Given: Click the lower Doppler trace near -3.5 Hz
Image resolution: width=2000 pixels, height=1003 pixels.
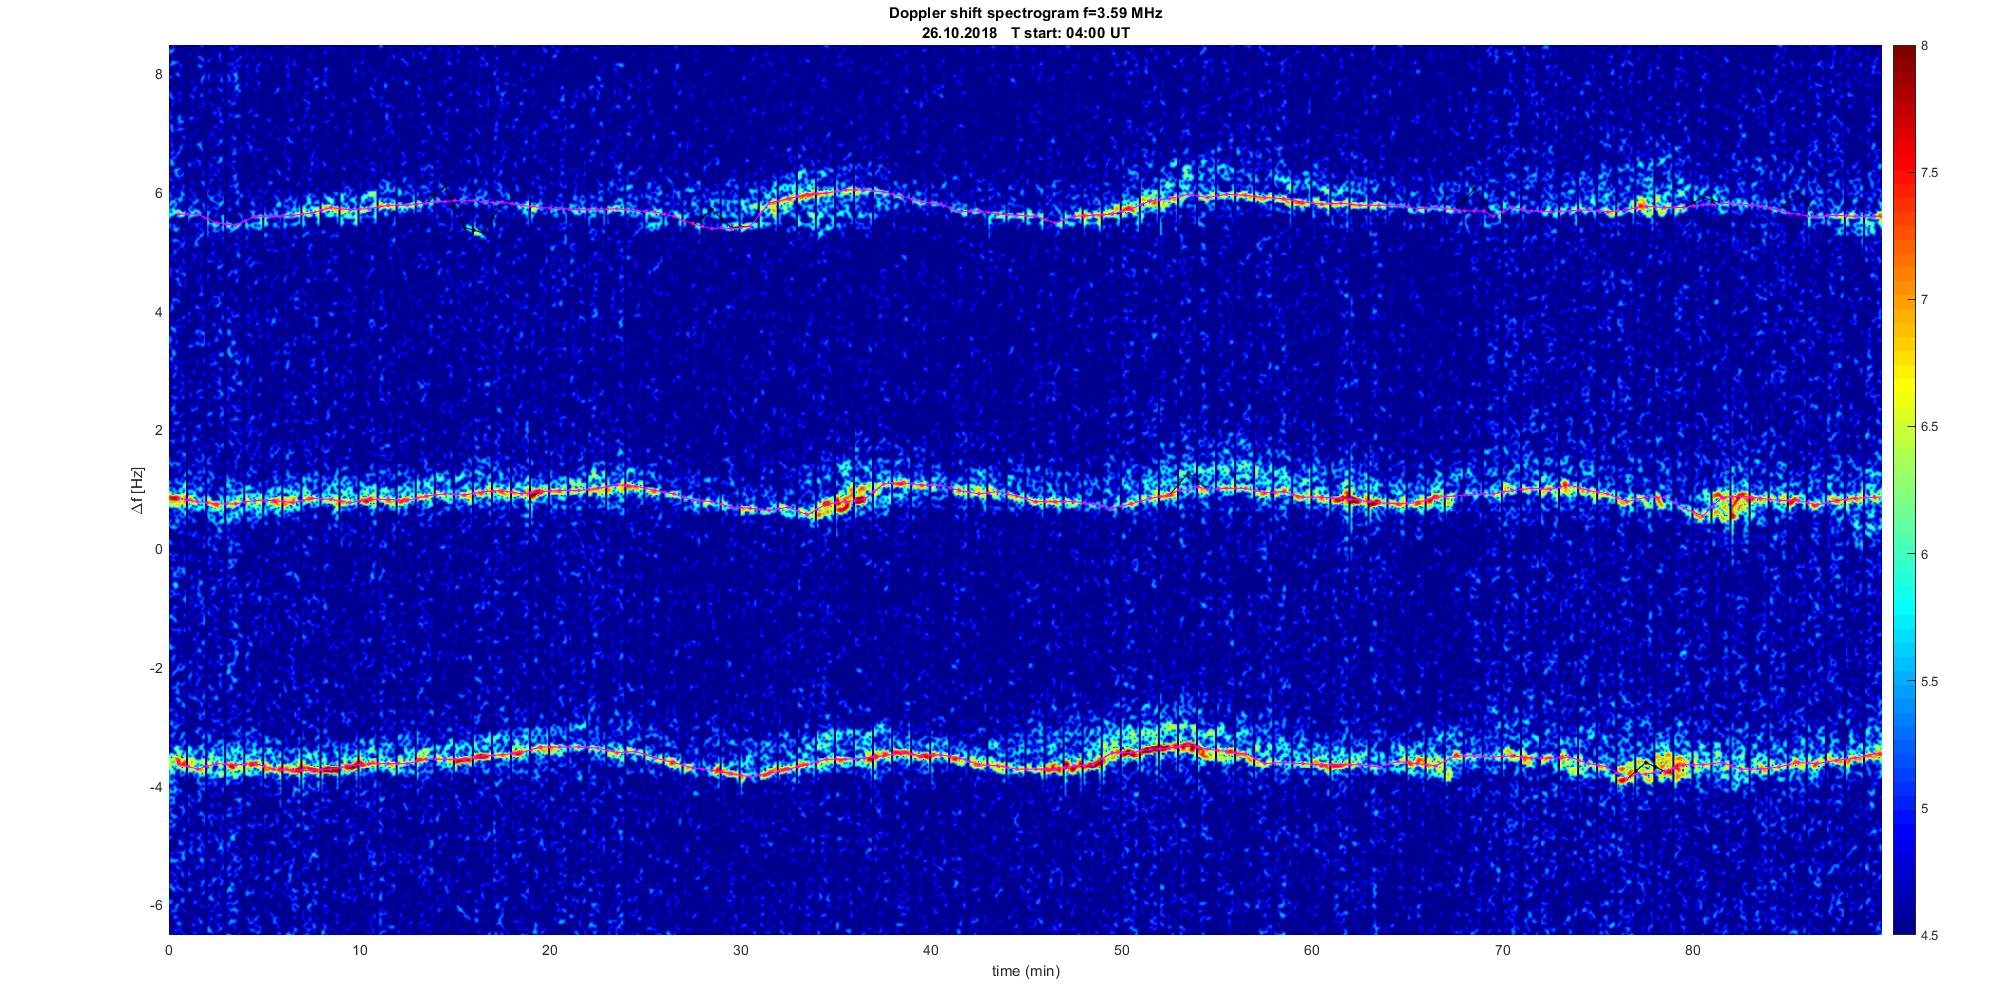Looking at the screenshot, I should click(1025, 762).
